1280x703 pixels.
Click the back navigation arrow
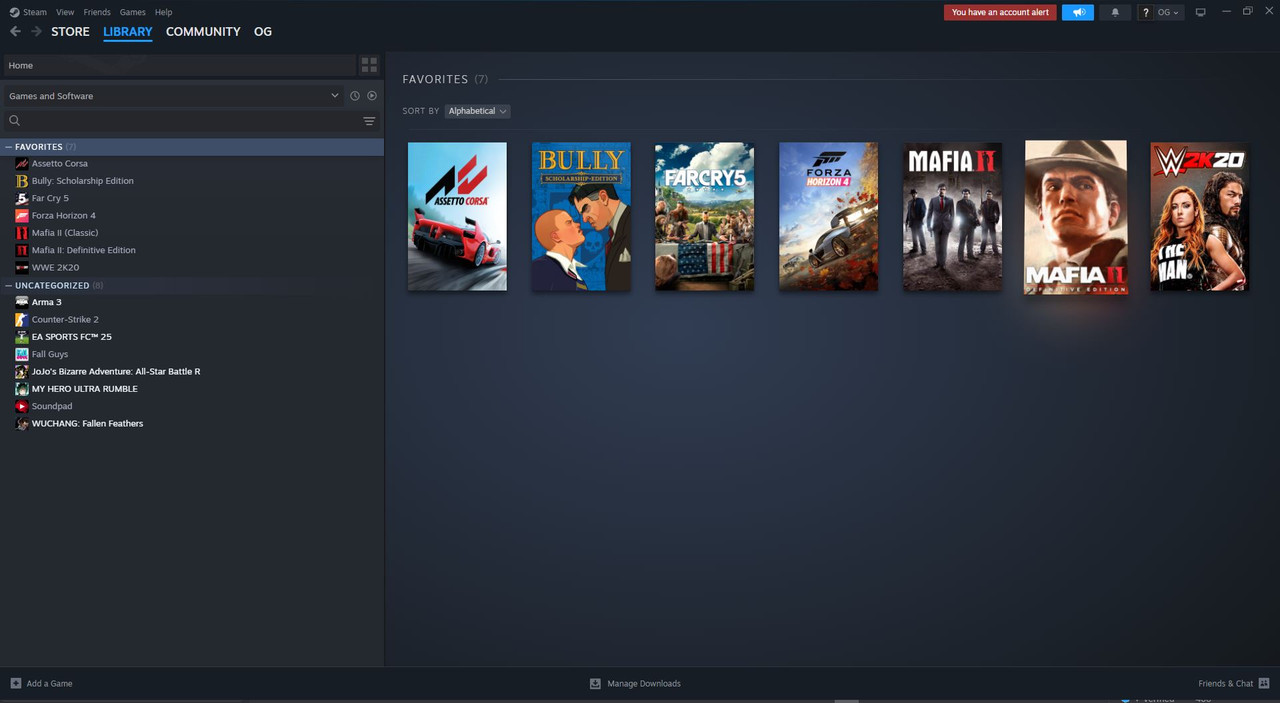pos(15,32)
